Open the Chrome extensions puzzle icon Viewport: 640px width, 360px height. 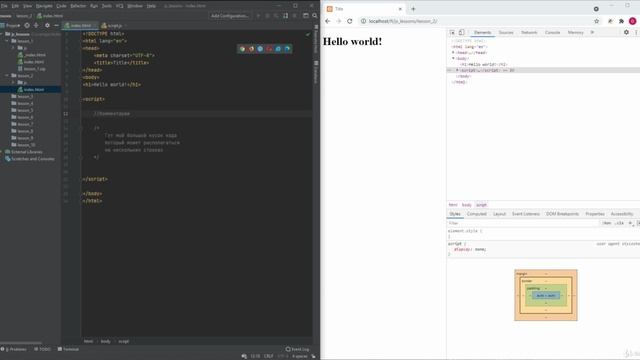(x=621, y=21)
